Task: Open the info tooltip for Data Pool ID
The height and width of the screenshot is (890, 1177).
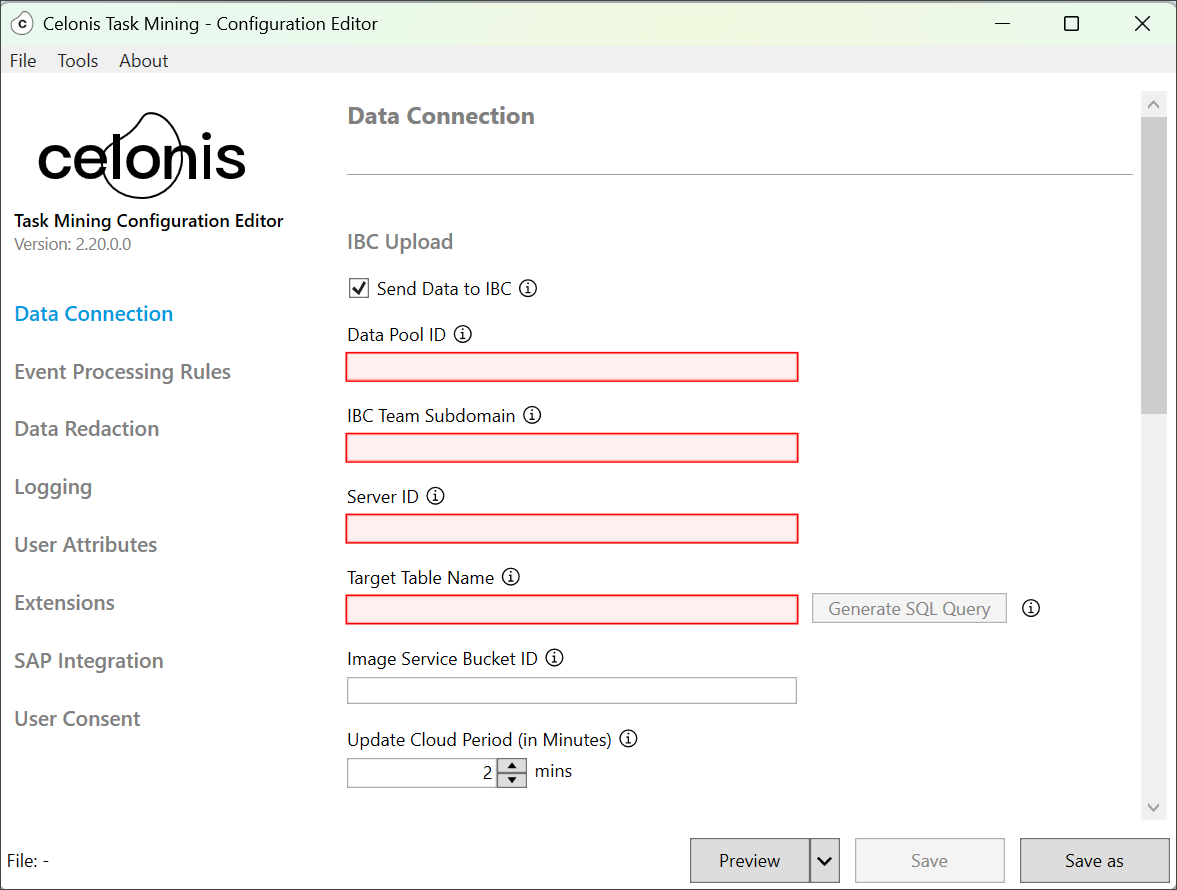Action: (462, 334)
